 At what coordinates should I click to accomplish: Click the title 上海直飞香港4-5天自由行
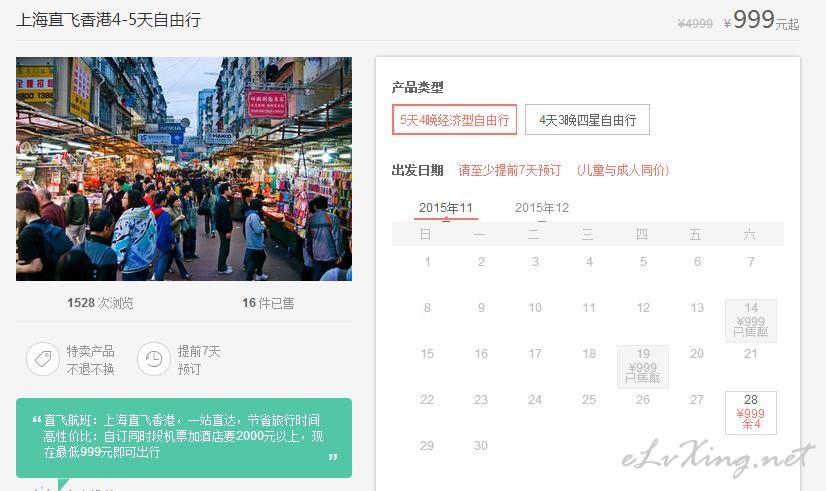pos(109,20)
